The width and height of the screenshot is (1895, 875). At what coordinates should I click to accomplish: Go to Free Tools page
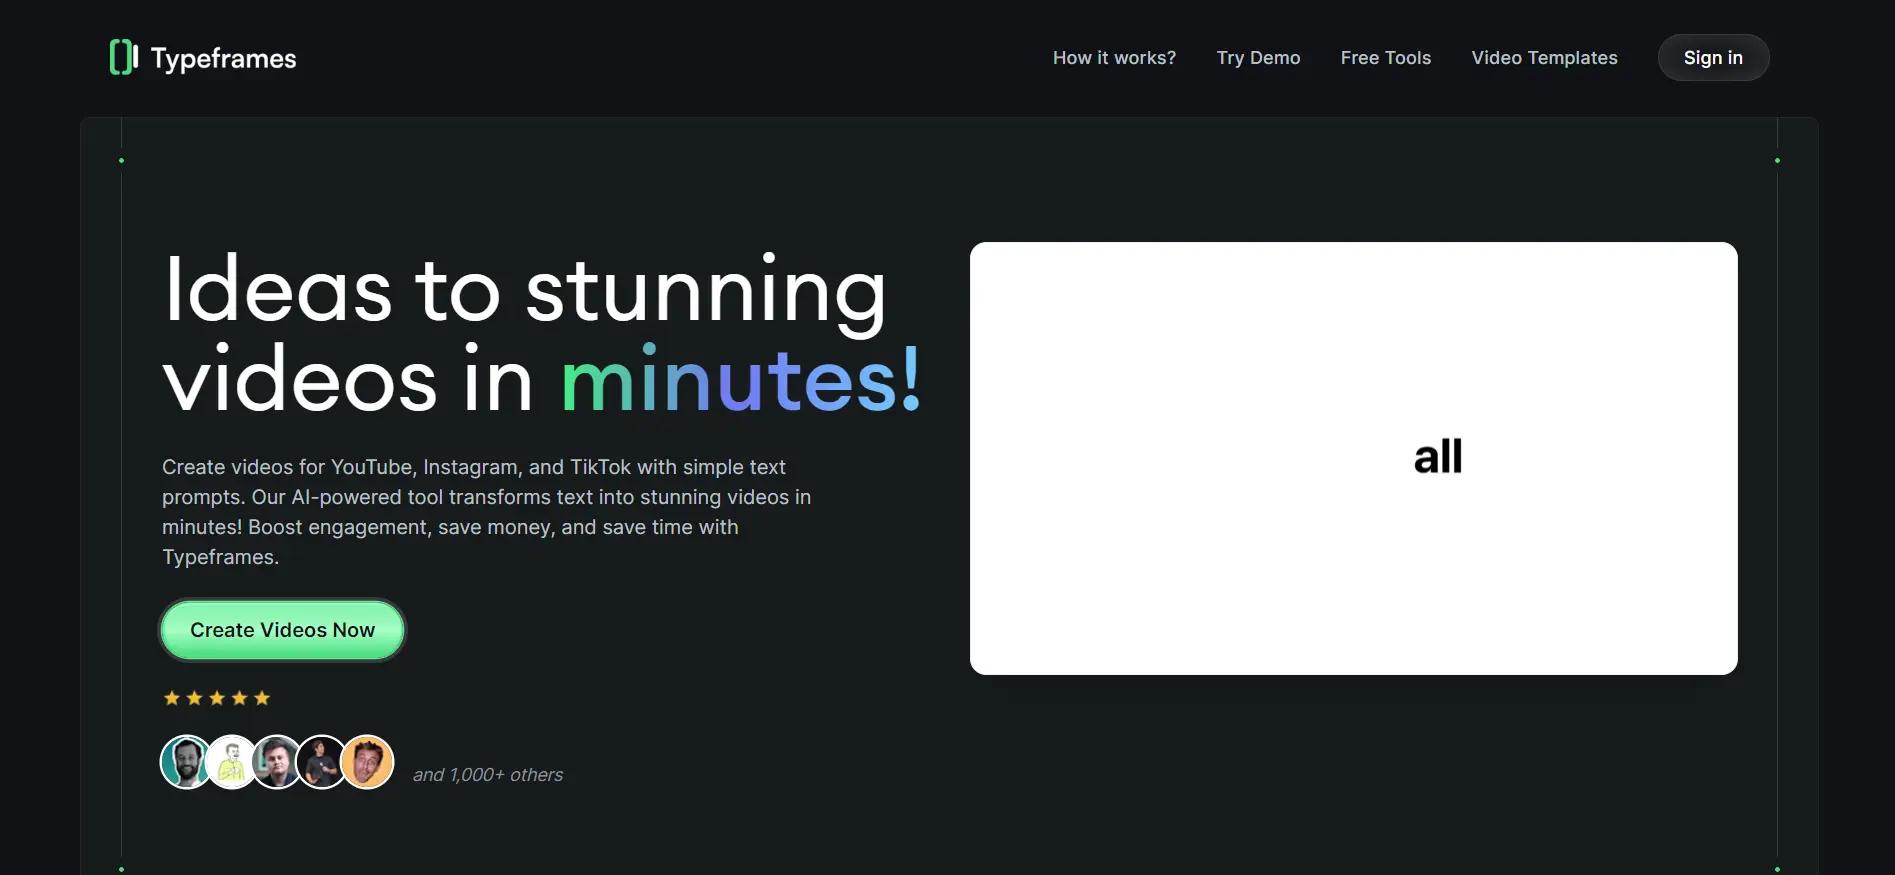(1386, 58)
